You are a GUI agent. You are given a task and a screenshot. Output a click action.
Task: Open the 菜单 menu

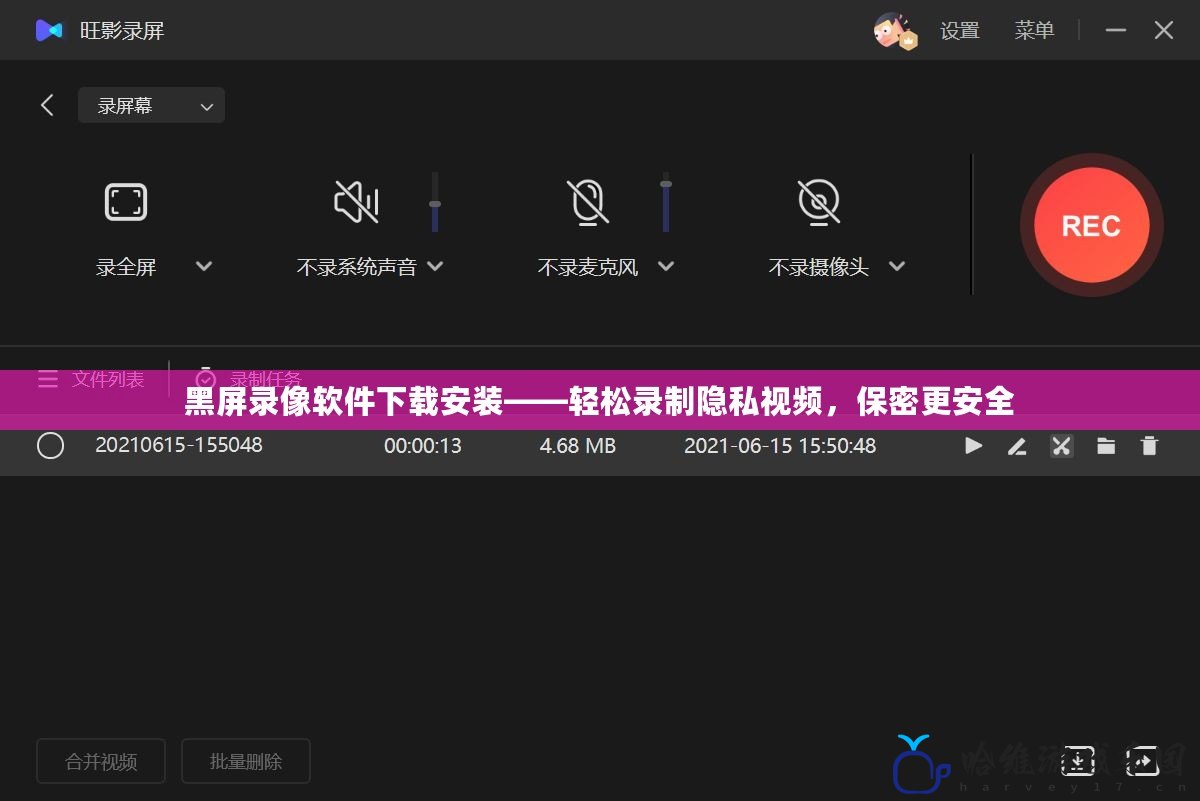(x=1034, y=31)
